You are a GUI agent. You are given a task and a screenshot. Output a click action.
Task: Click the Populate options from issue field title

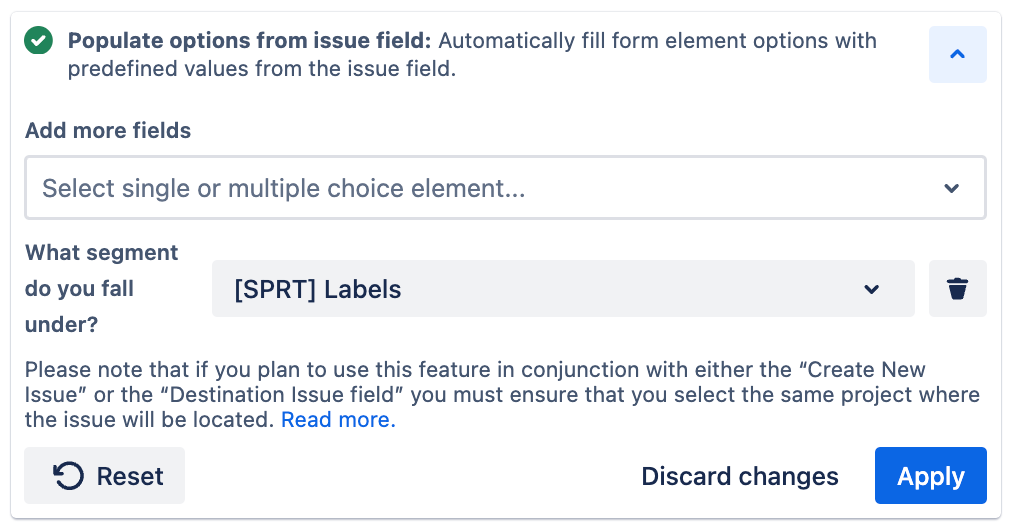pyautogui.click(x=248, y=41)
